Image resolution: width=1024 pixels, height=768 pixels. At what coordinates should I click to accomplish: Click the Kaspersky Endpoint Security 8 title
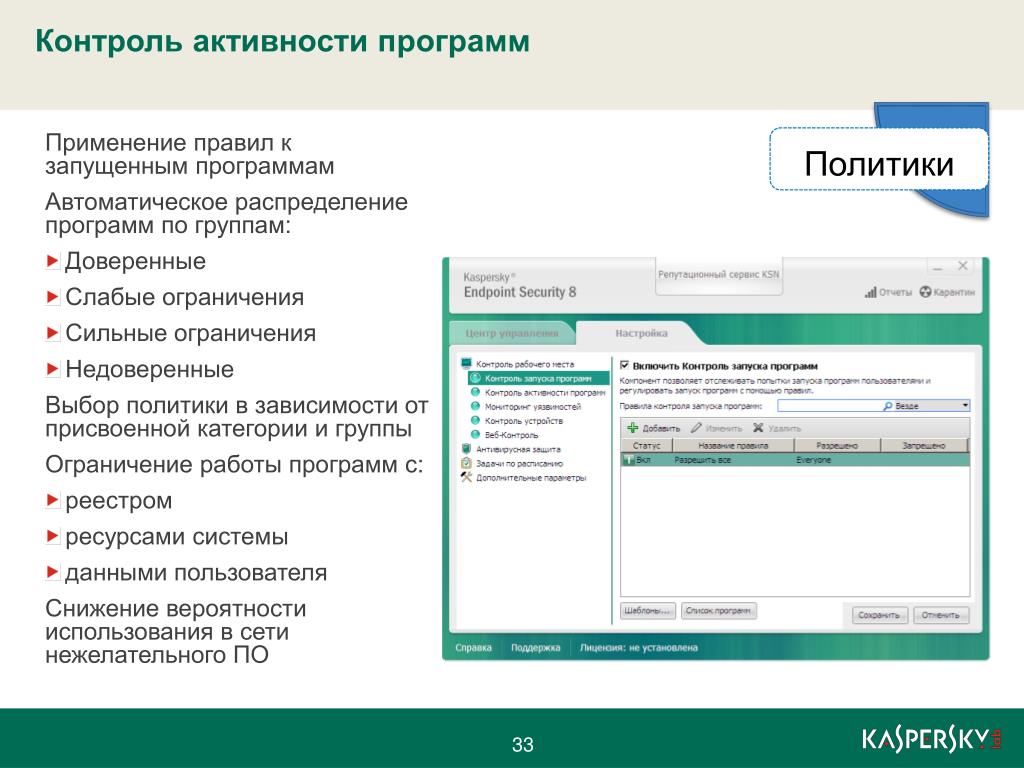520,285
